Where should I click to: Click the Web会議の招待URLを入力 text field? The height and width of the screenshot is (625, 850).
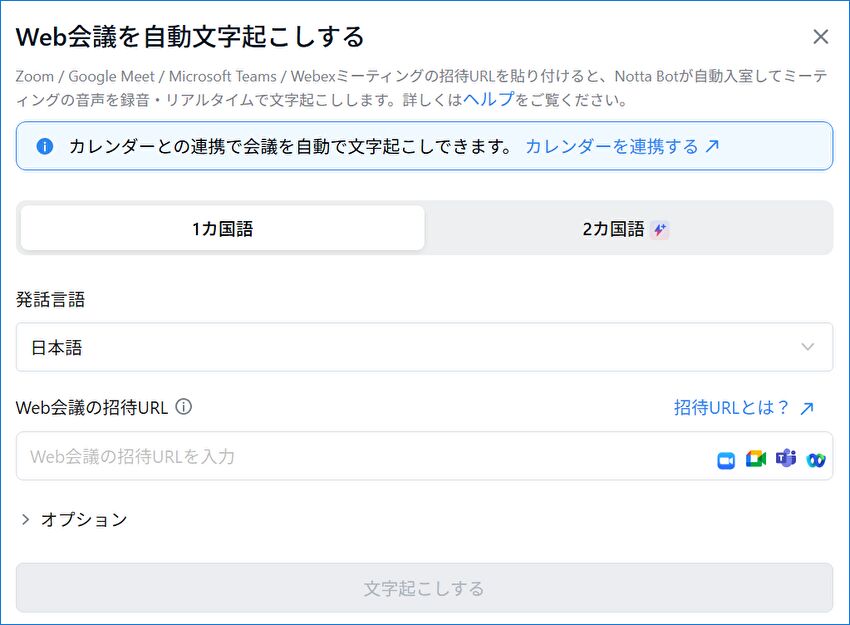(360, 456)
